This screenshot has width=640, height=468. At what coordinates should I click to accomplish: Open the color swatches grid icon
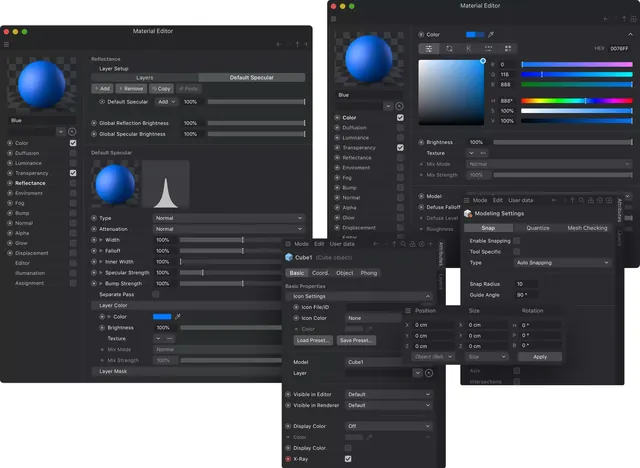pos(508,49)
